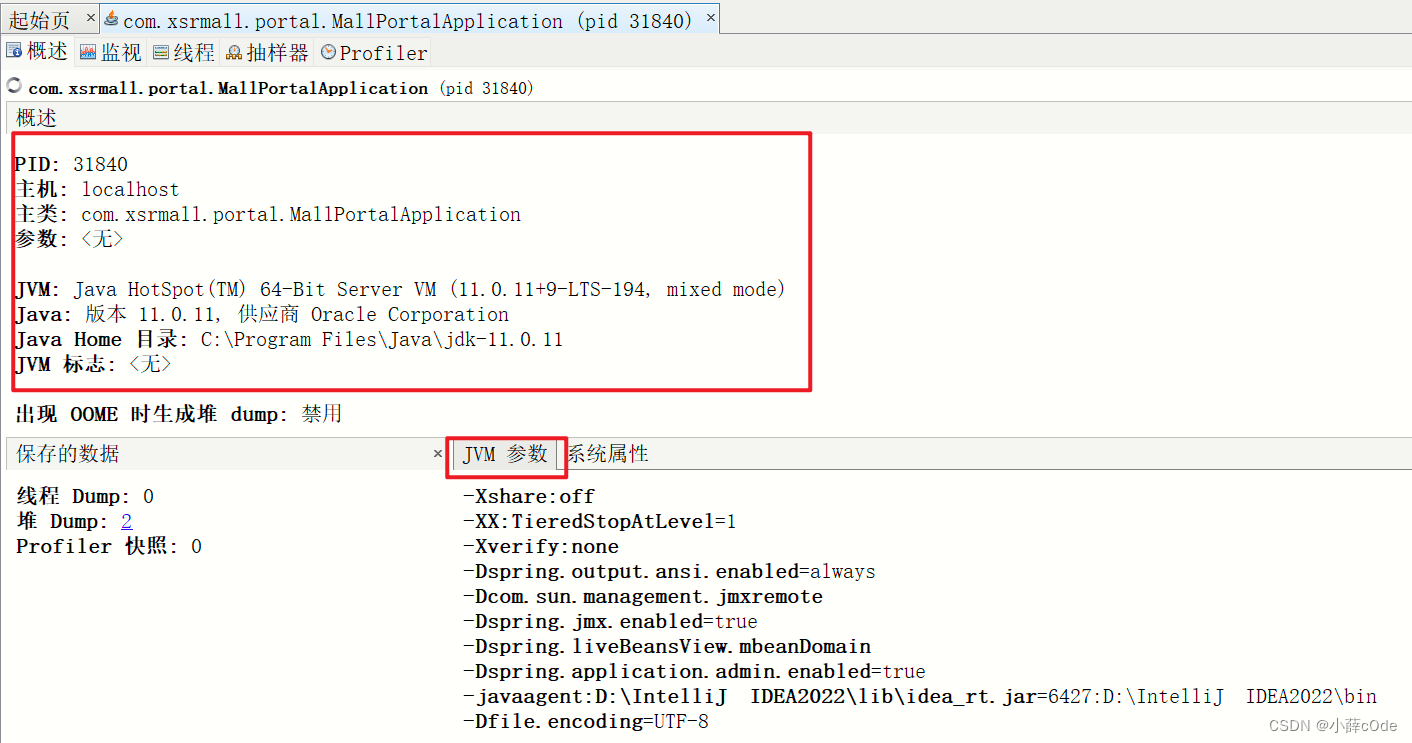Open the 概述 overview subtab
This screenshot has width=1412, height=743.
point(38,52)
